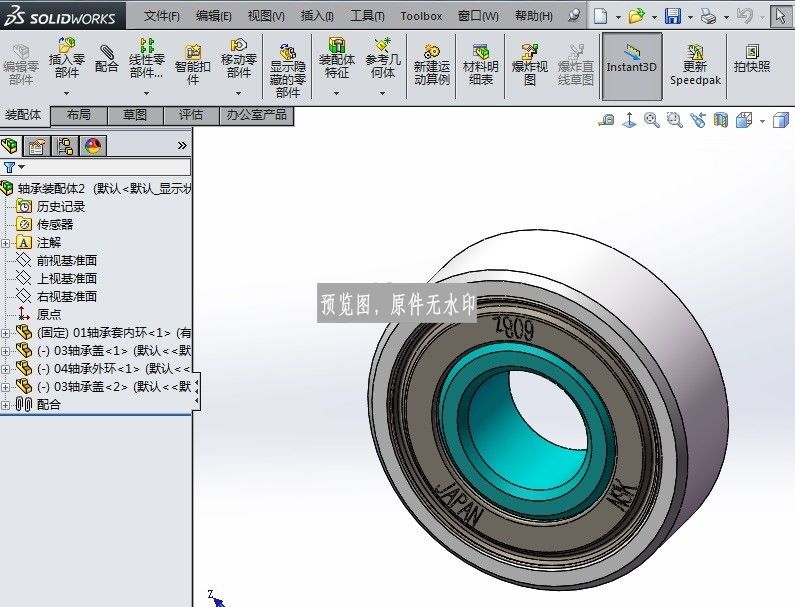Switch to the 布局 tab
The height and width of the screenshot is (607, 795).
coord(79,116)
